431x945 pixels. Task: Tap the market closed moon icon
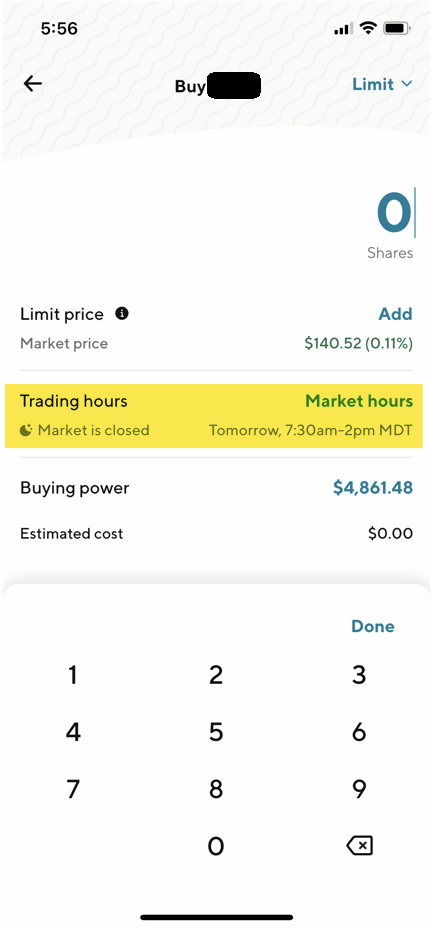(x=26, y=430)
